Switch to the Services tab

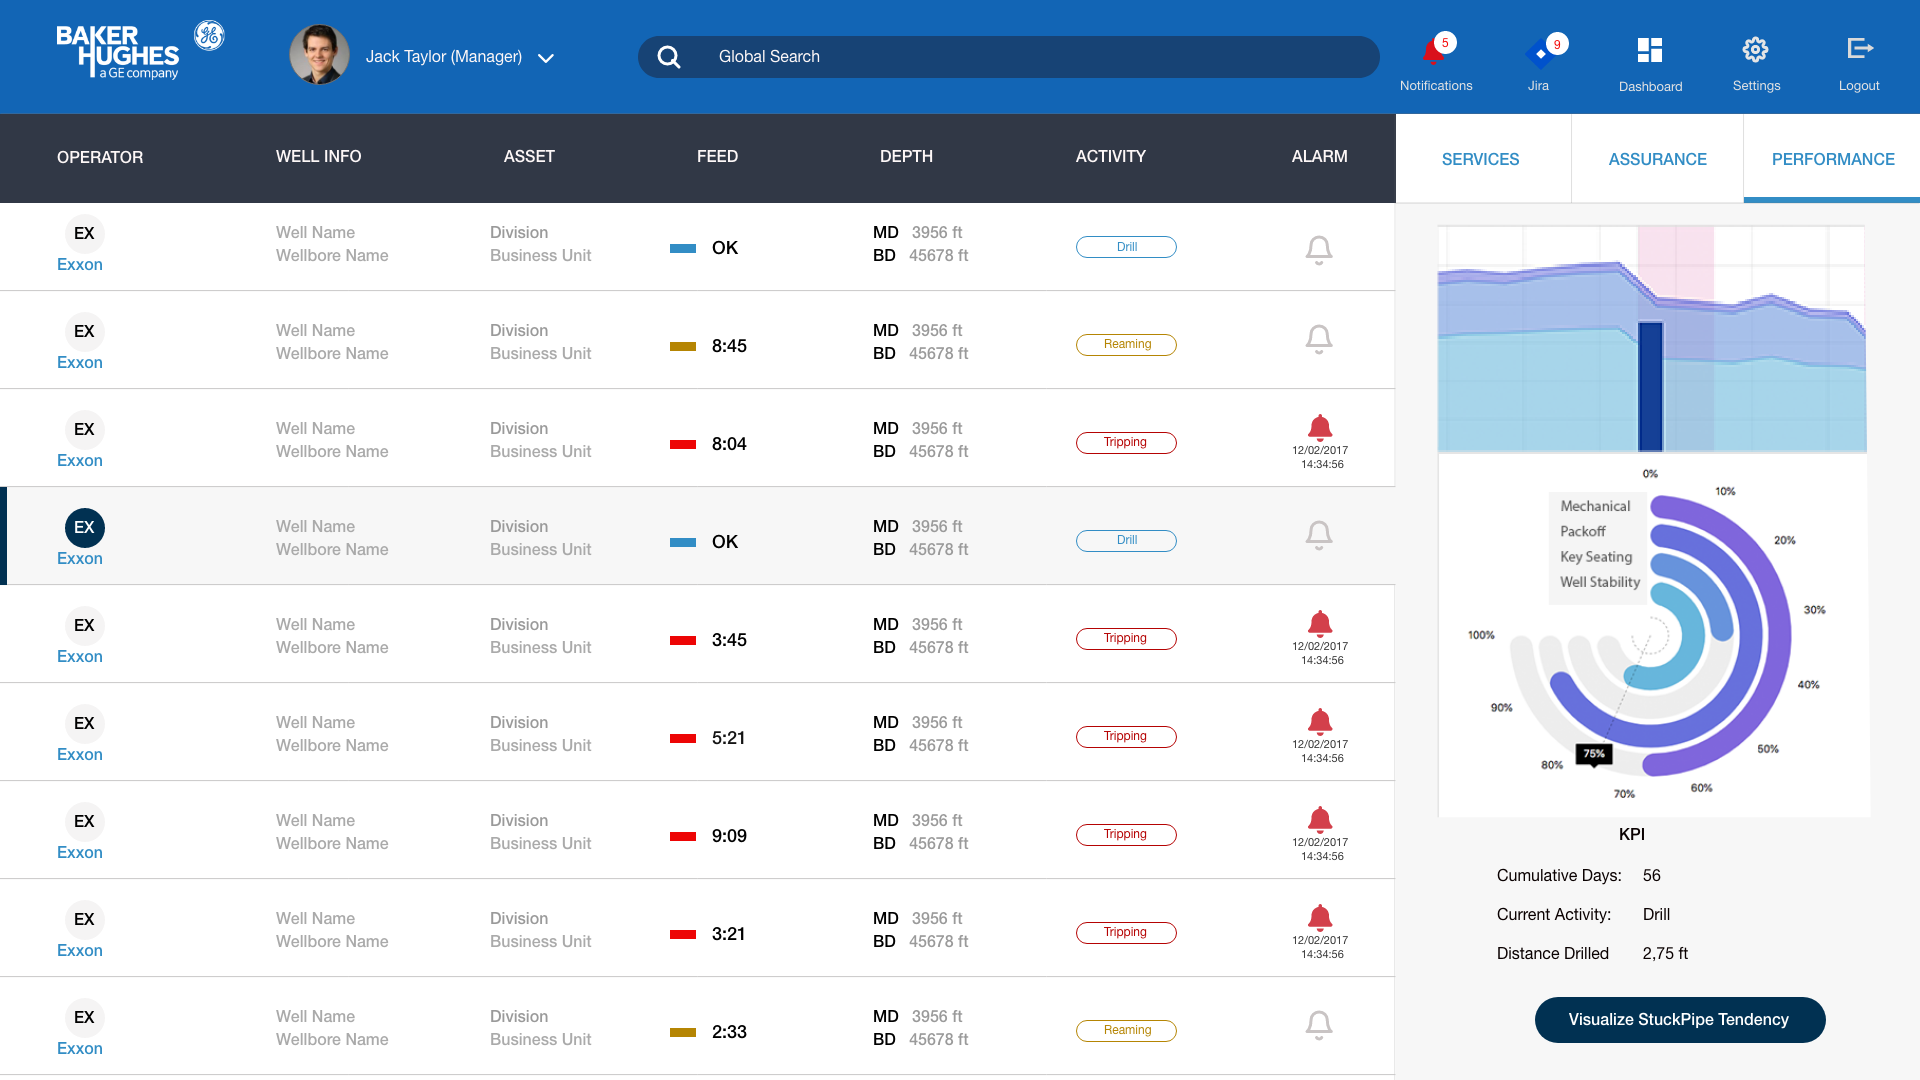pyautogui.click(x=1480, y=159)
